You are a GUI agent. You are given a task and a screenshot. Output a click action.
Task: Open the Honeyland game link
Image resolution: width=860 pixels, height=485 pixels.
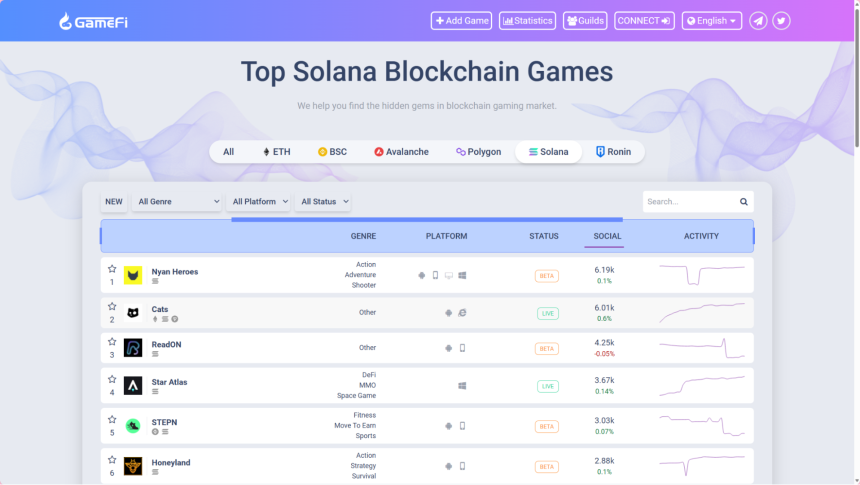pos(171,463)
